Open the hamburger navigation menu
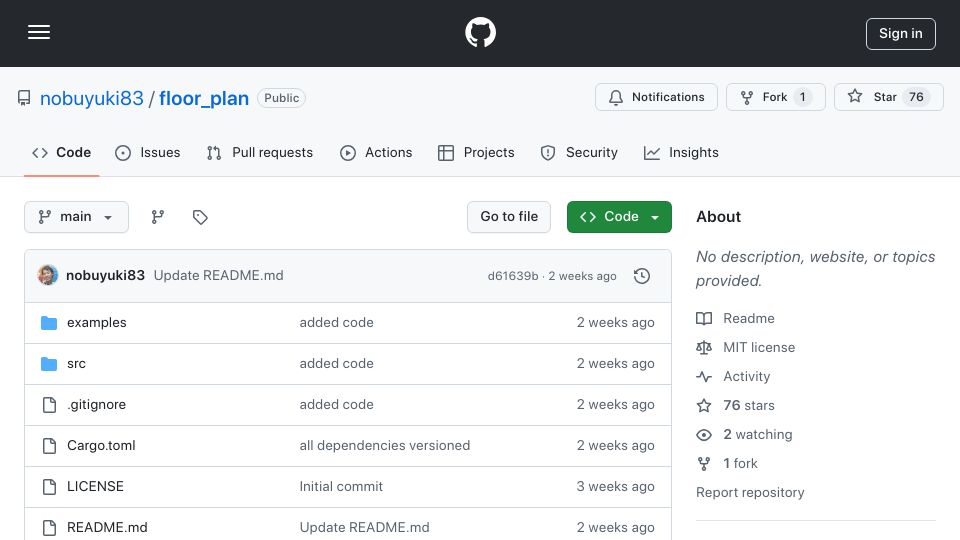The height and width of the screenshot is (540, 960). 39,32
